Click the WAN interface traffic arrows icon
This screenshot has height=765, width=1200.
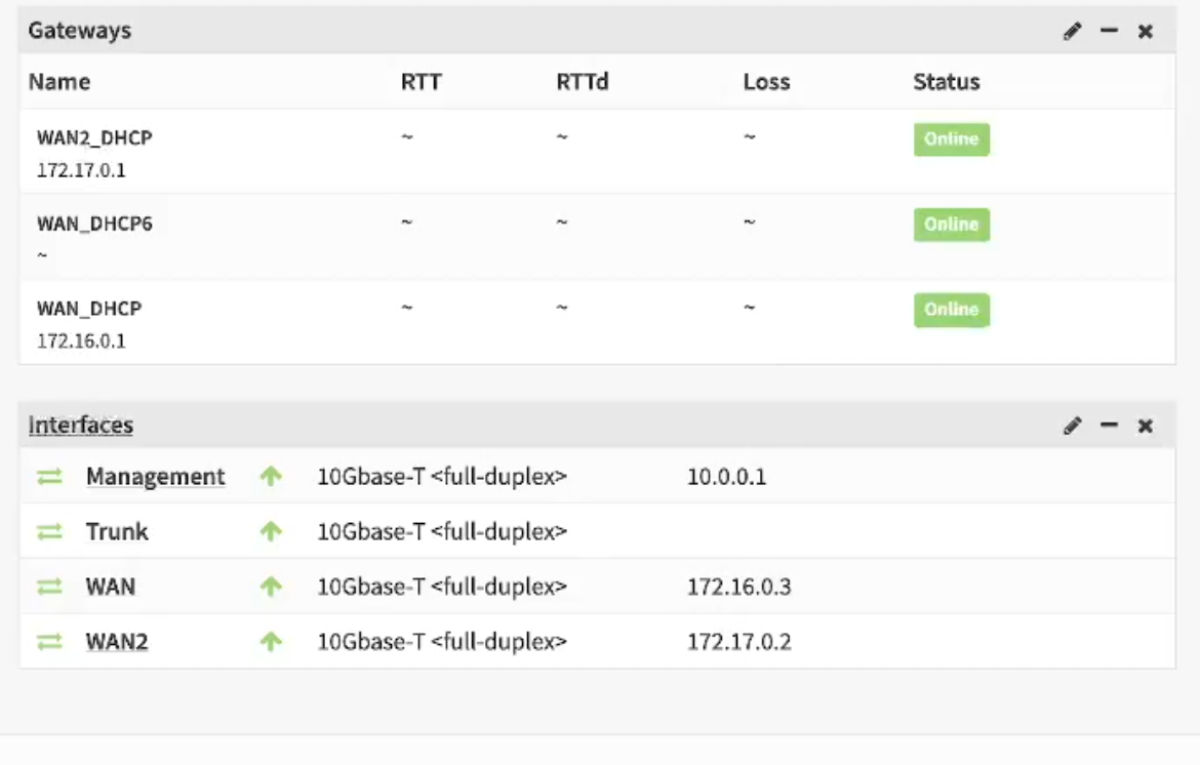pos(49,587)
